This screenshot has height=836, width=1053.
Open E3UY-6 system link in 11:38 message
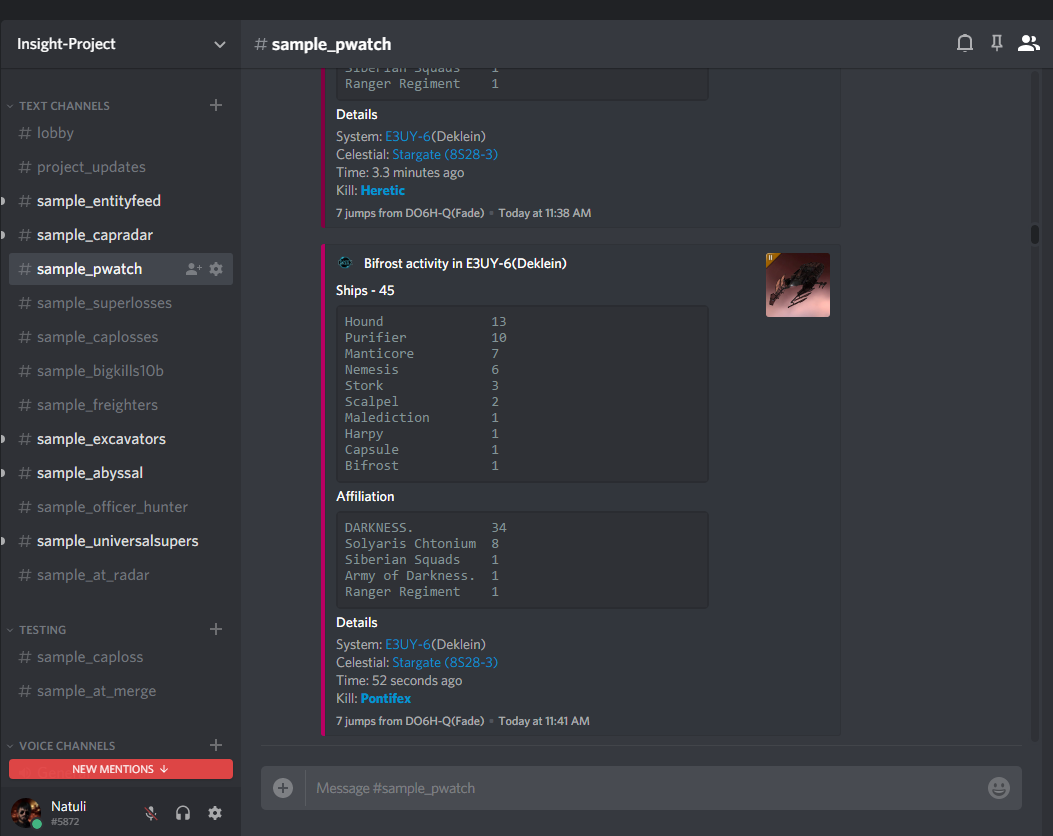pos(408,136)
